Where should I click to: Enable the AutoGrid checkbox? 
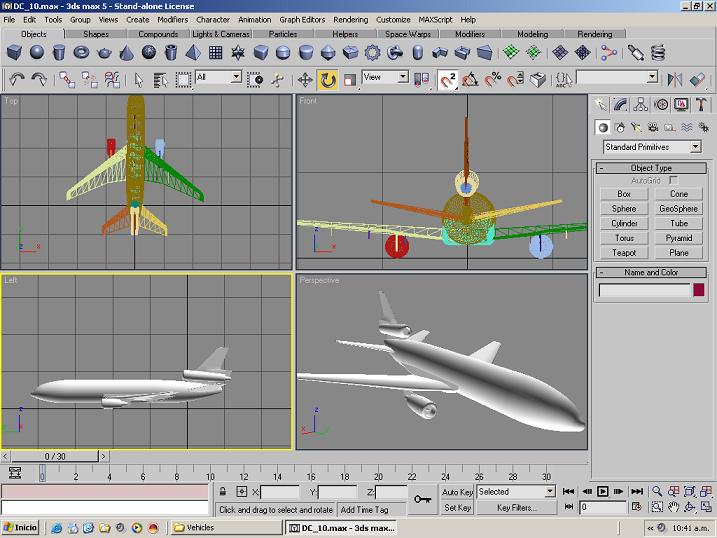pyautogui.click(x=673, y=180)
